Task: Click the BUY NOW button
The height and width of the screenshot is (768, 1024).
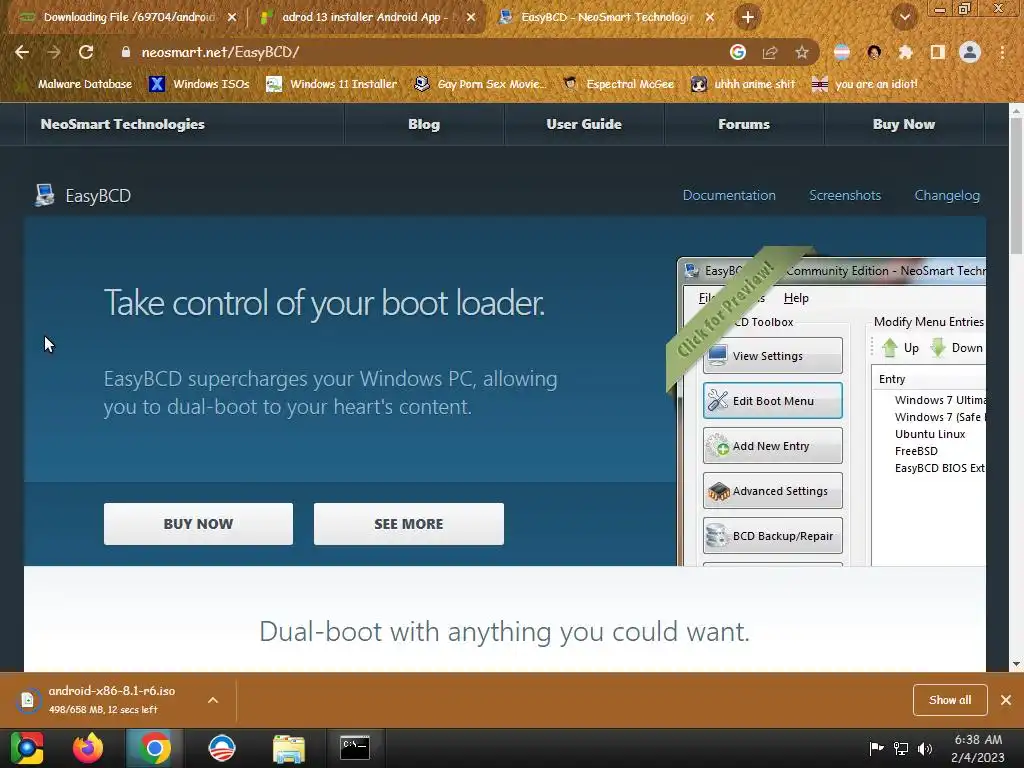Action: point(198,524)
